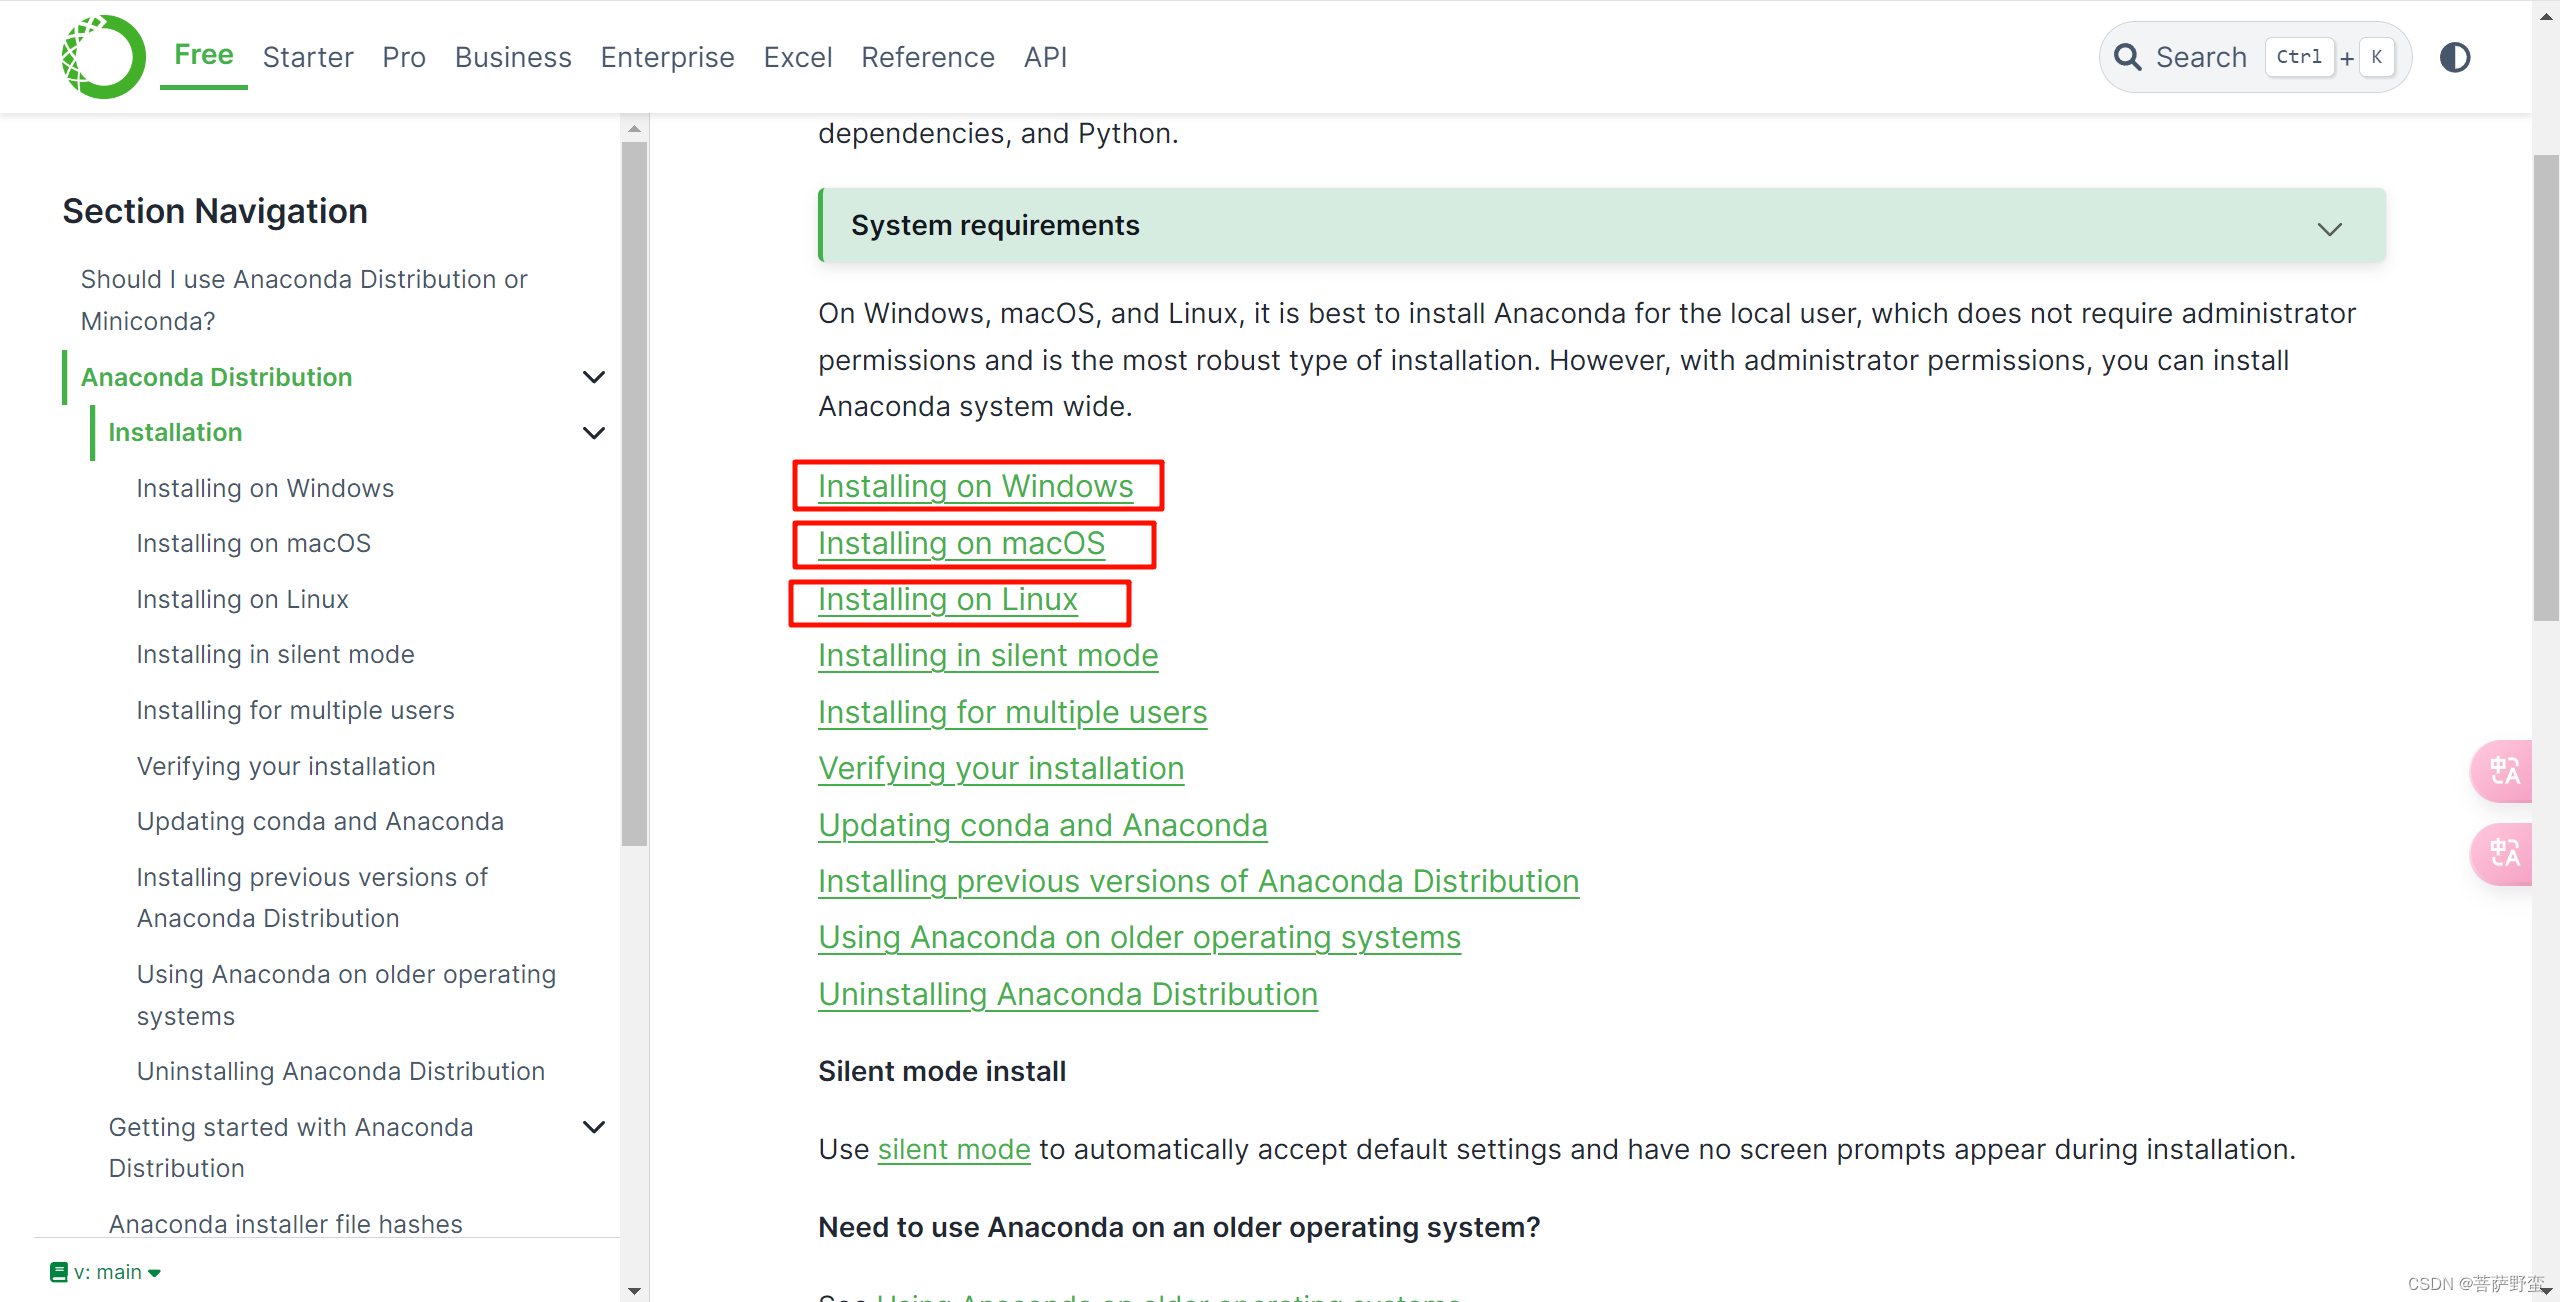Click the main page scrollbar up arrow
This screenshot has height=1302, width=2560.
(x=2546, y=17)
